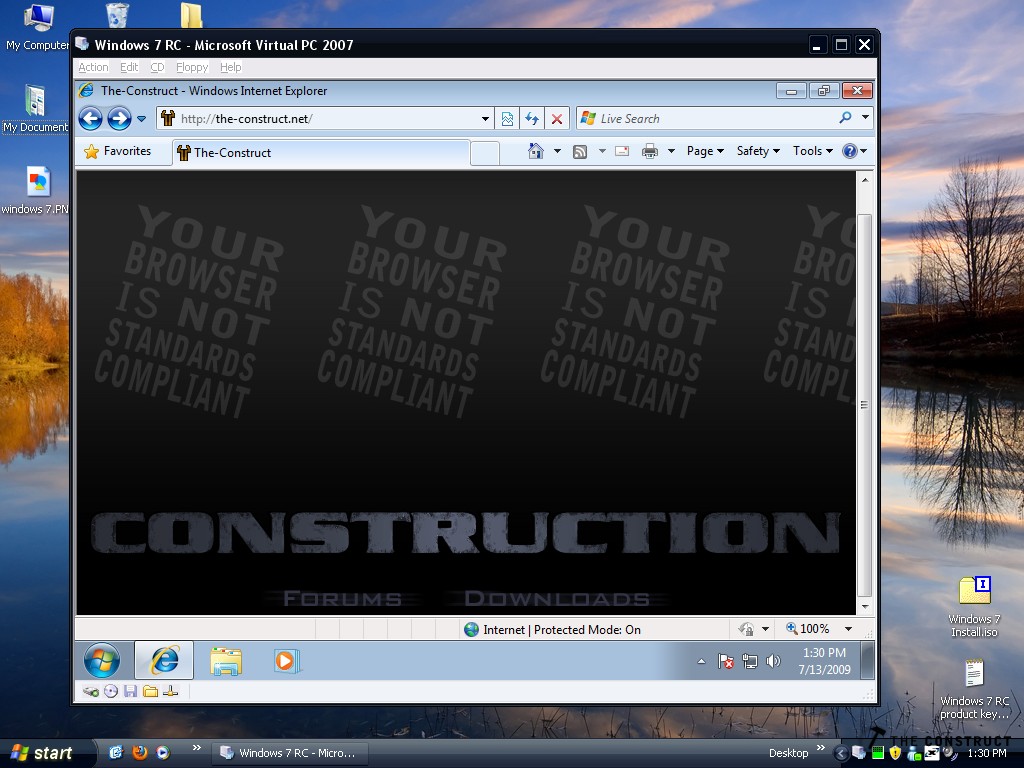Print the page with the printer icon
The height and width of the screenshot is (768, 1024).
coord(650,152)
